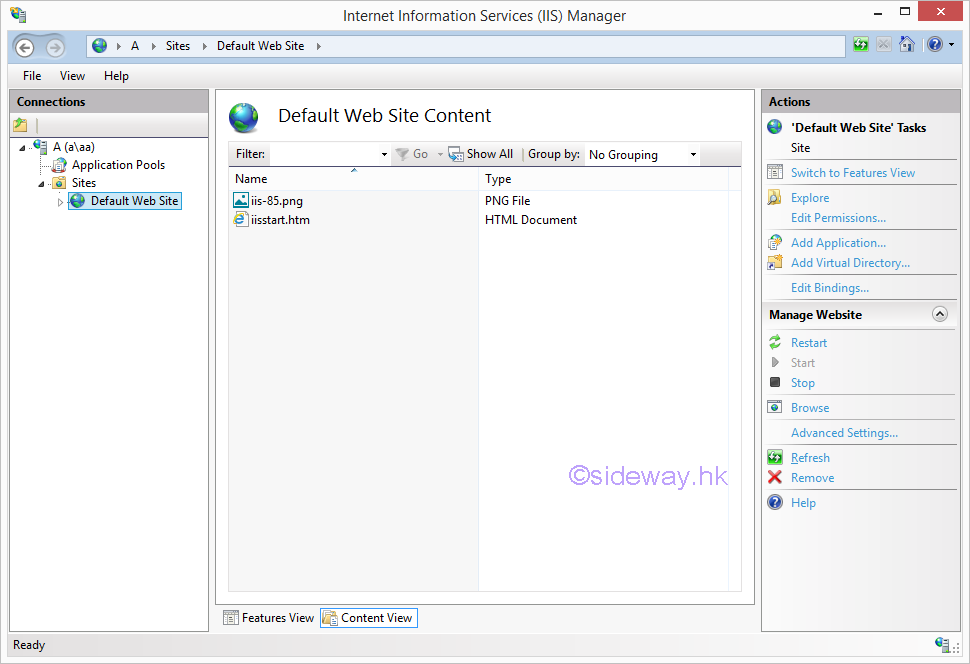Click the green Restart arrows icon
The image size is (970, 664).
775,342
